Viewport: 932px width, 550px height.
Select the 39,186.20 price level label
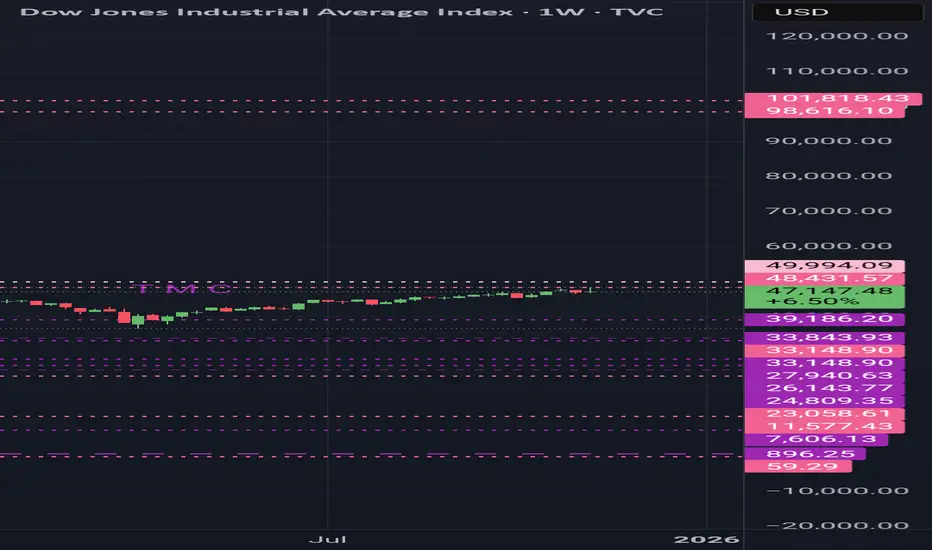click(x=824, y=319)
